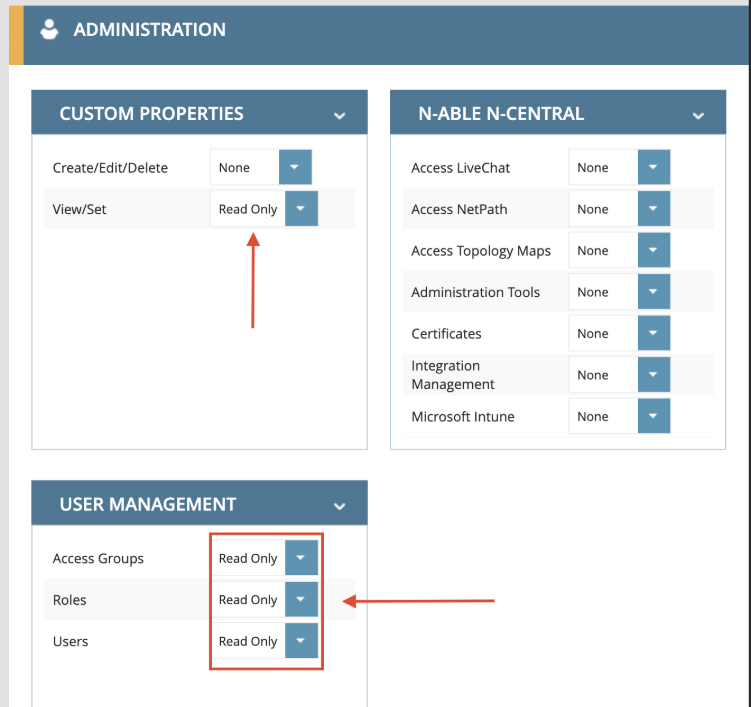
Task: Open the Access Groups dropdown arrow
Action: tap(301, 558)
